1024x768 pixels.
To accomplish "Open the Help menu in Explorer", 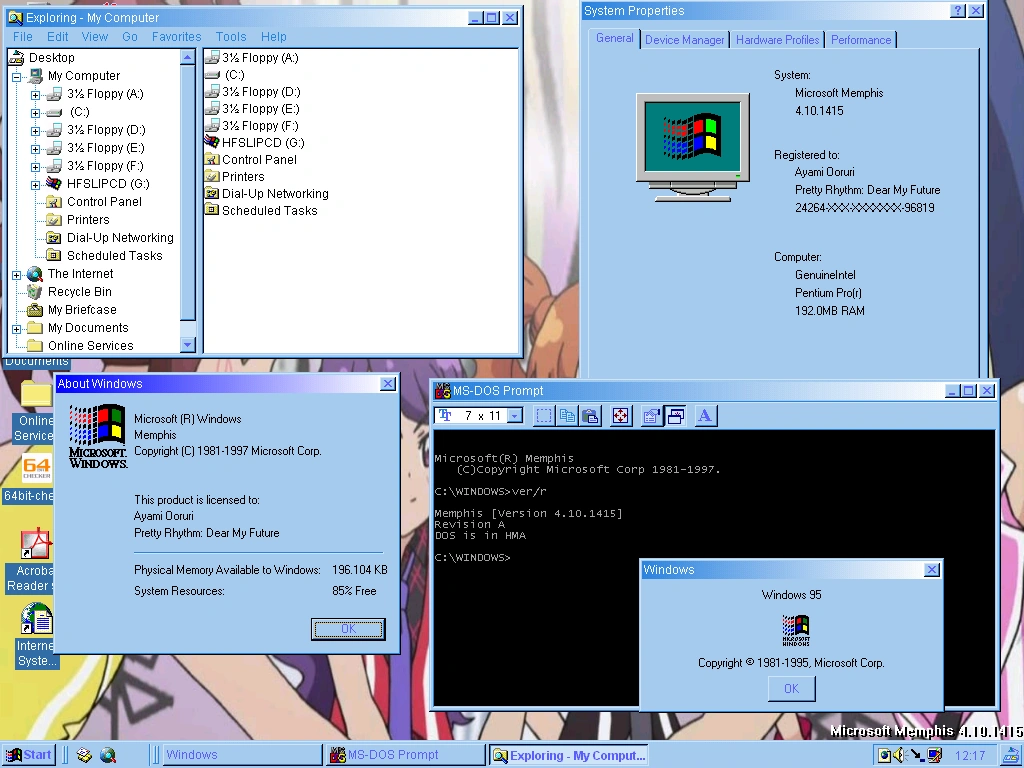I will click(274, 37).
